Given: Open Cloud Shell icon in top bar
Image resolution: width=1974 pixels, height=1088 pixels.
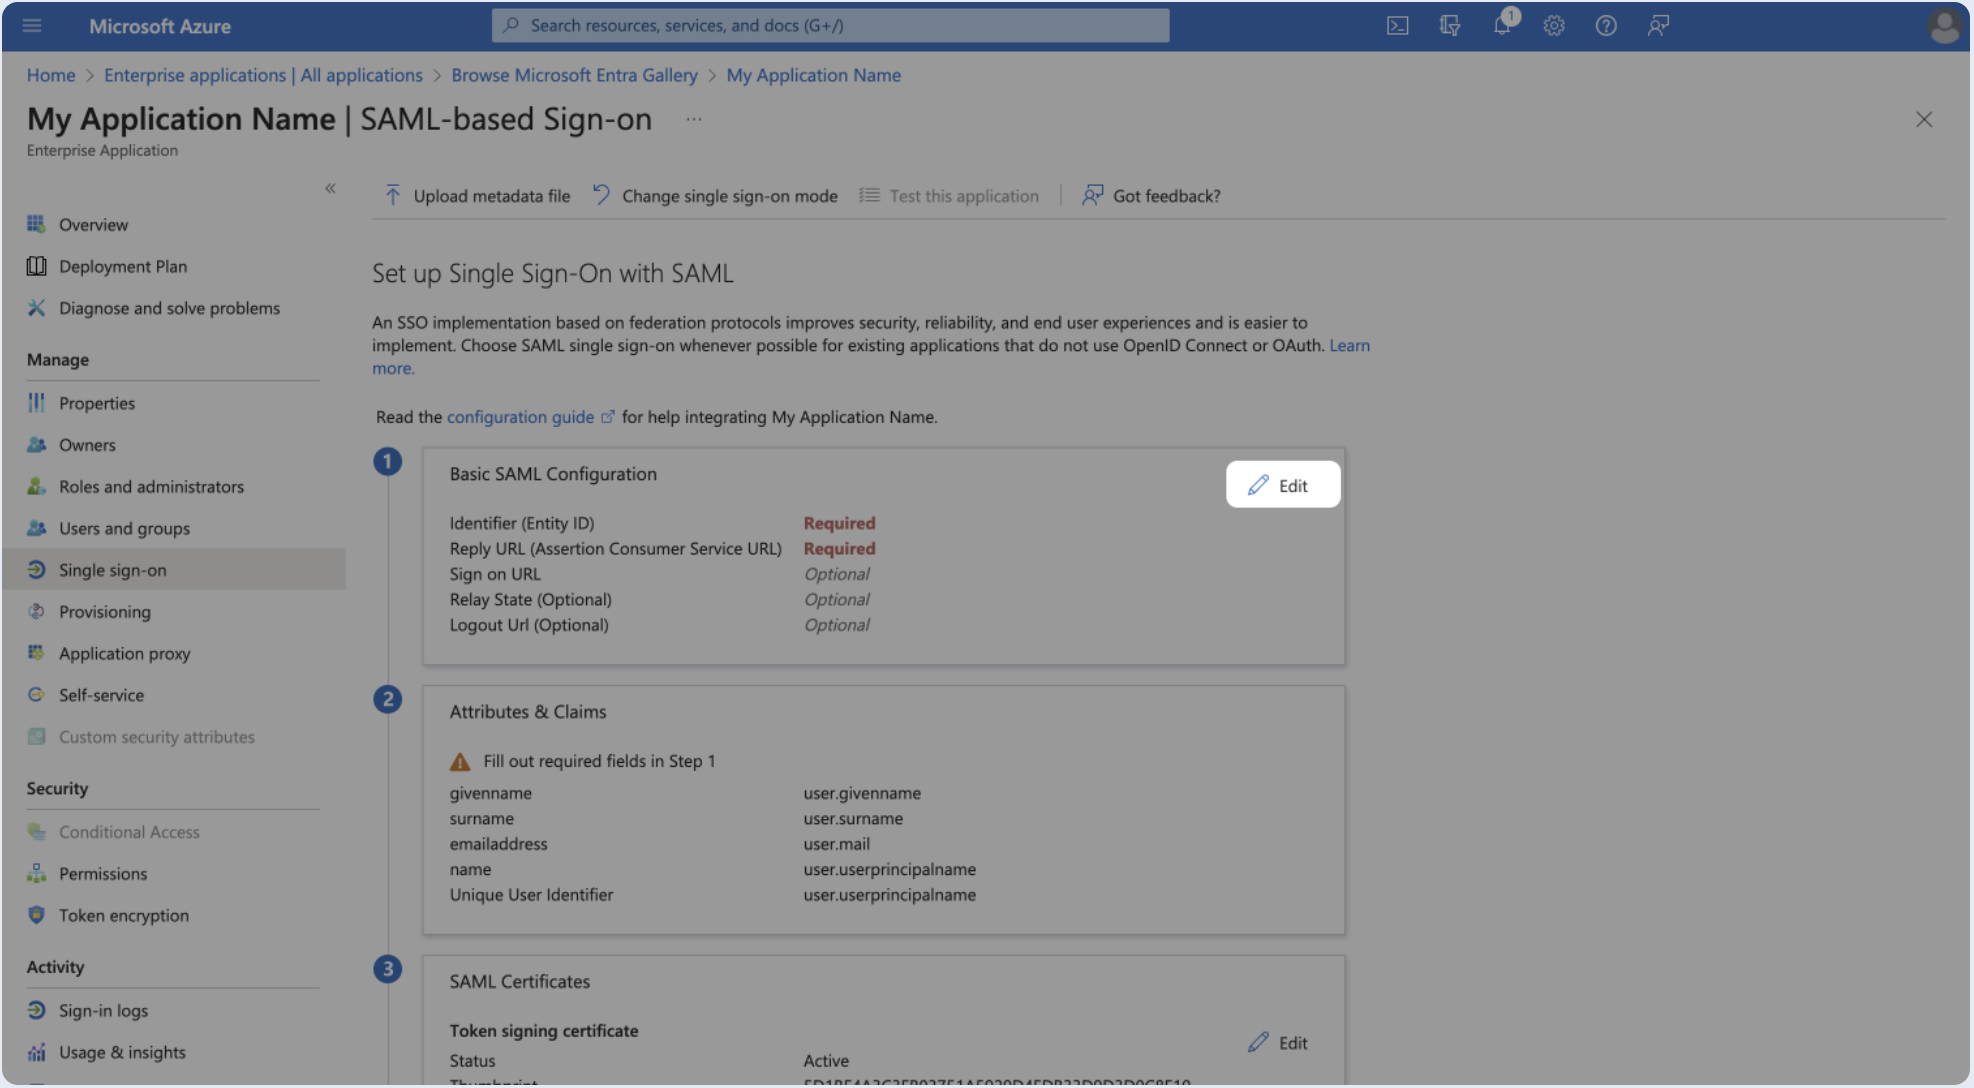Looking at the screenshot, I should (x=1397, y=26).
